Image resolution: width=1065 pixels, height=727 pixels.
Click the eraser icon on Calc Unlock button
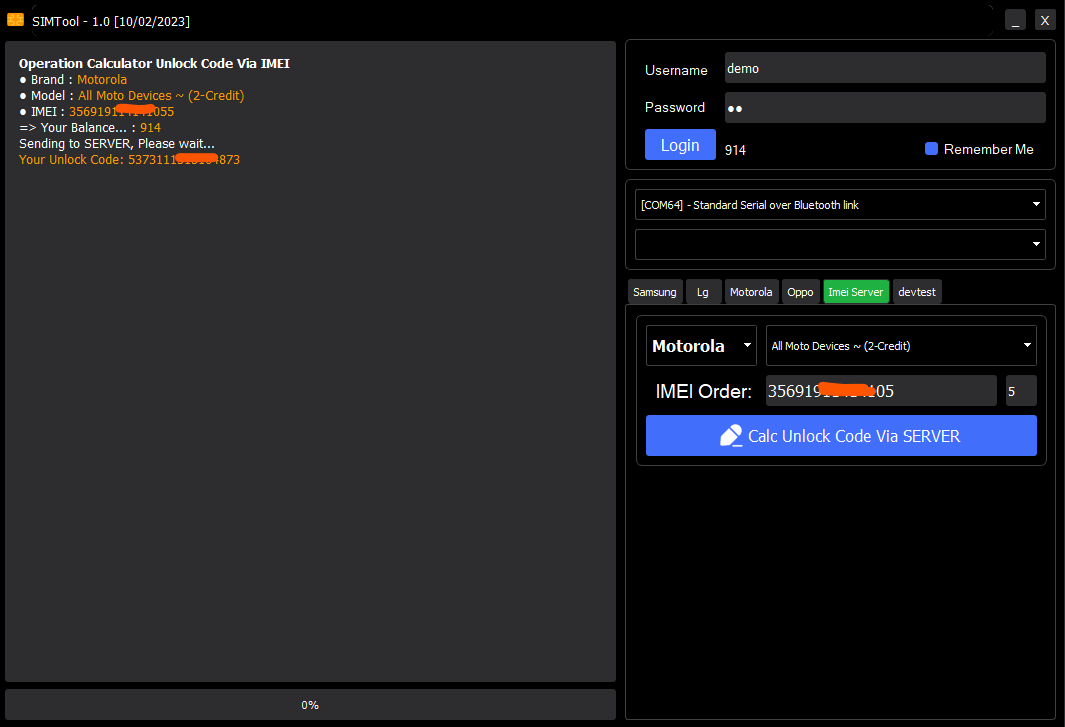731,436
